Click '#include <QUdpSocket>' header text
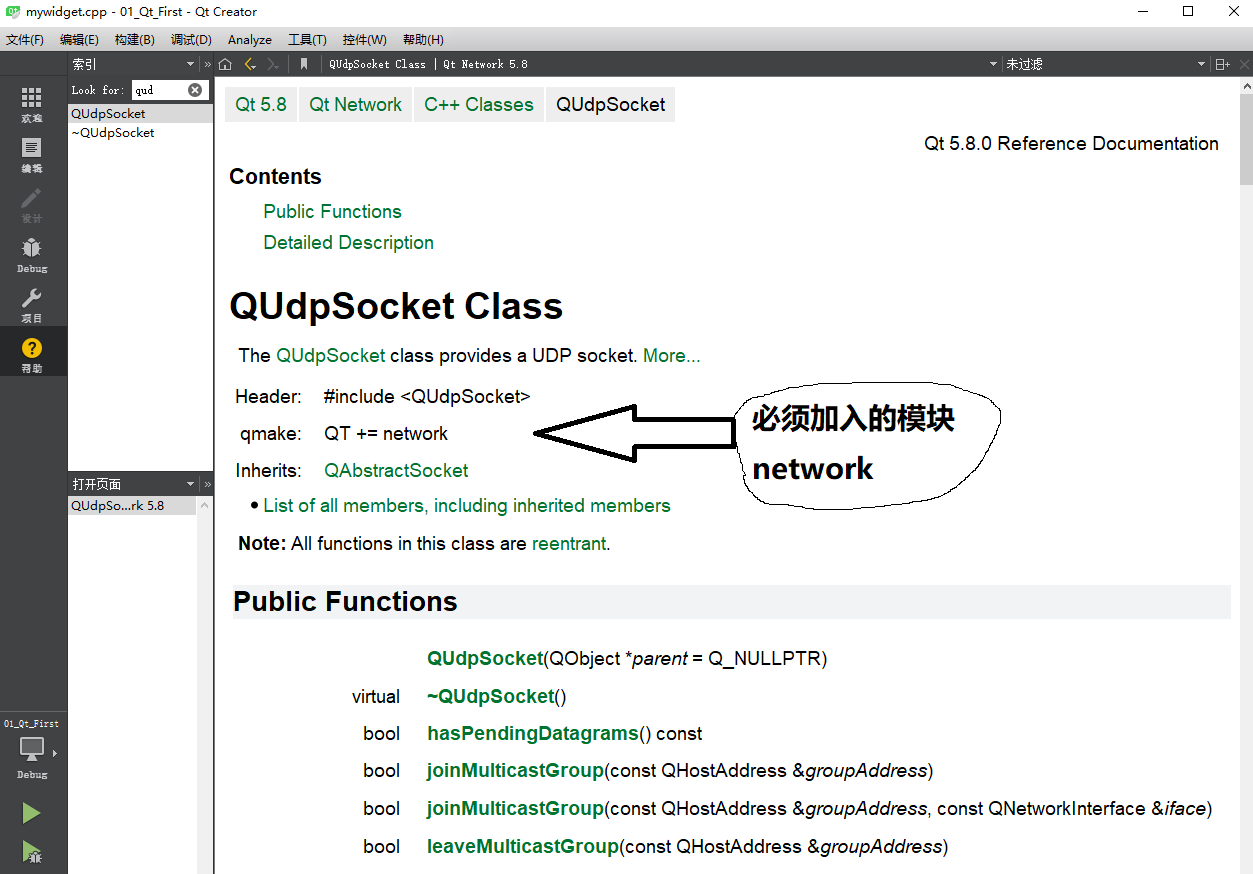Screen dimensions: 1253x874 click(x=427, y=397)
